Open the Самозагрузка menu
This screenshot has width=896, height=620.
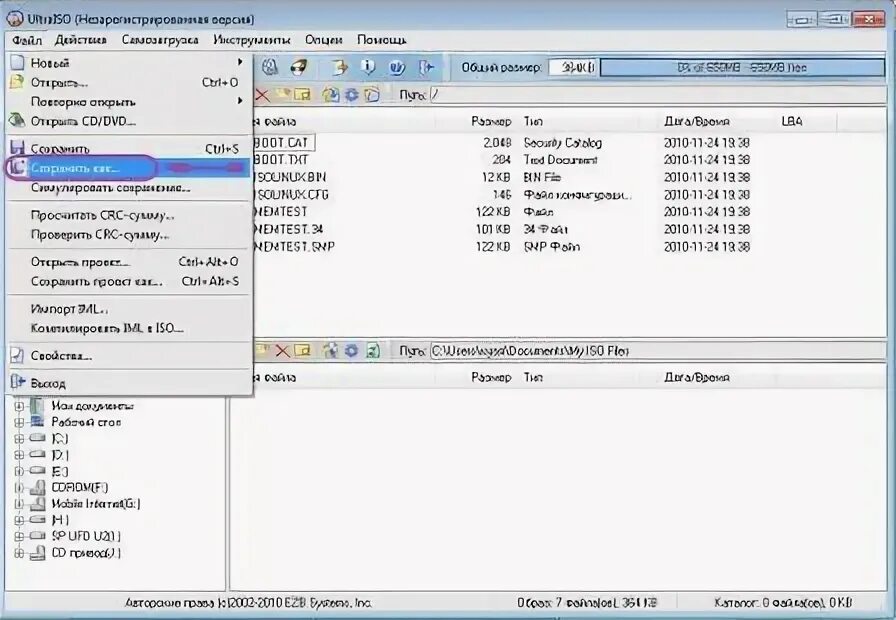[x=160, y=40]
